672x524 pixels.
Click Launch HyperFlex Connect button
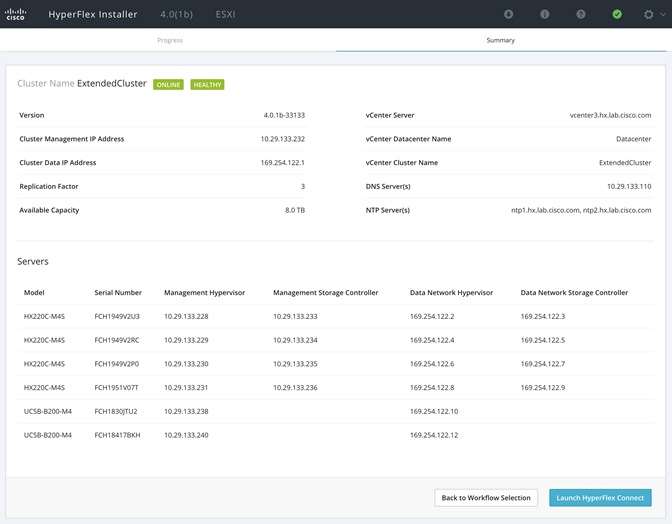point(600,498)
